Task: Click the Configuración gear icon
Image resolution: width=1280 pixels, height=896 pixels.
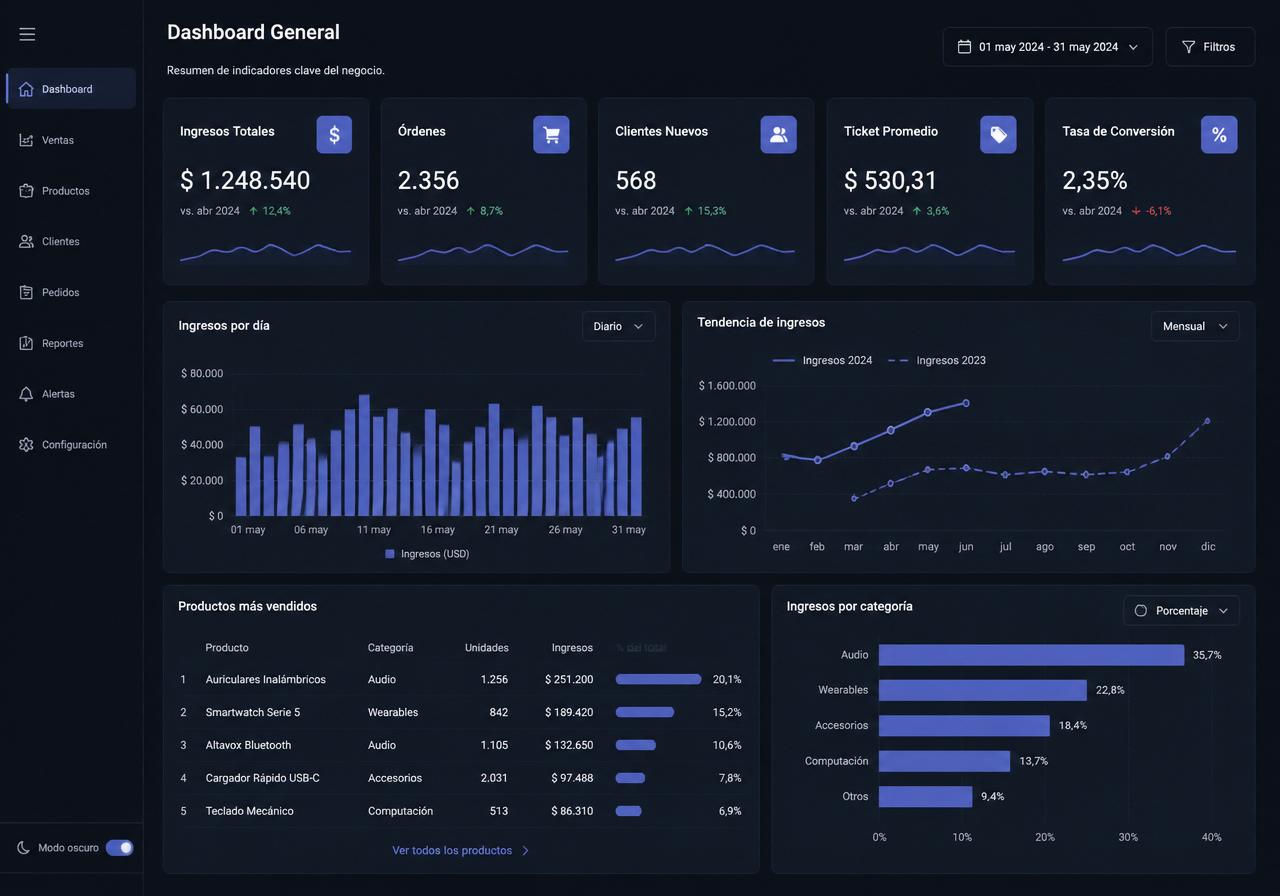Action: coord(26,445)
